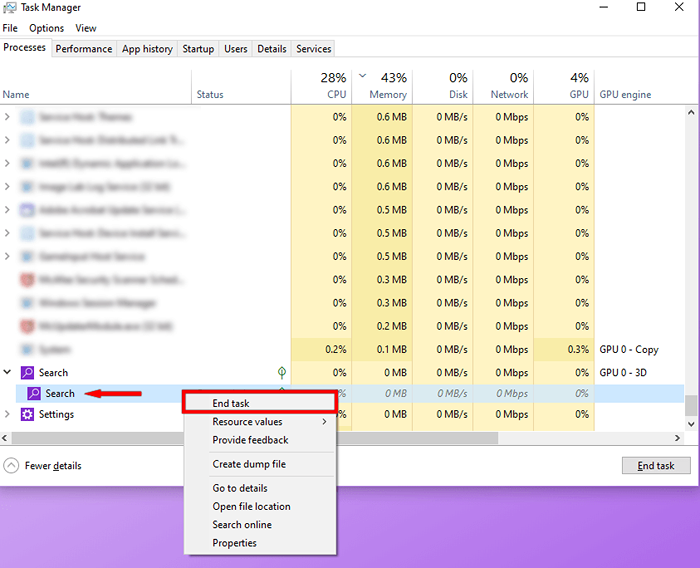Viewport: 700px width, 568px height.
Task: Click the Search child process icon
Action: (34, 393)
